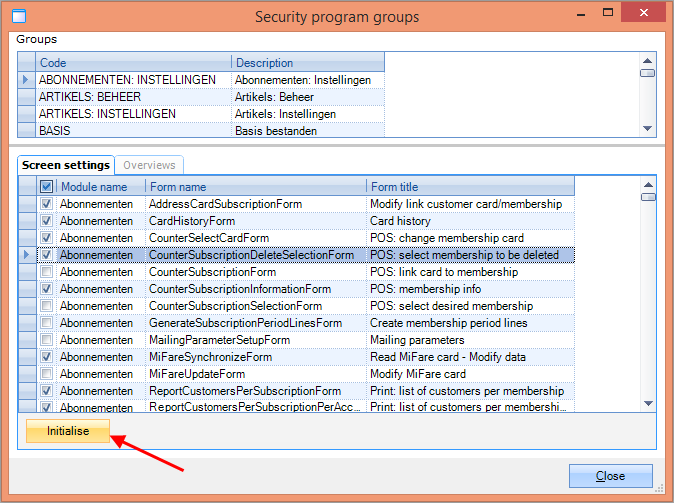
Task: Click the Groups list scroll-up arrow
Action: (x=647, y=60)
